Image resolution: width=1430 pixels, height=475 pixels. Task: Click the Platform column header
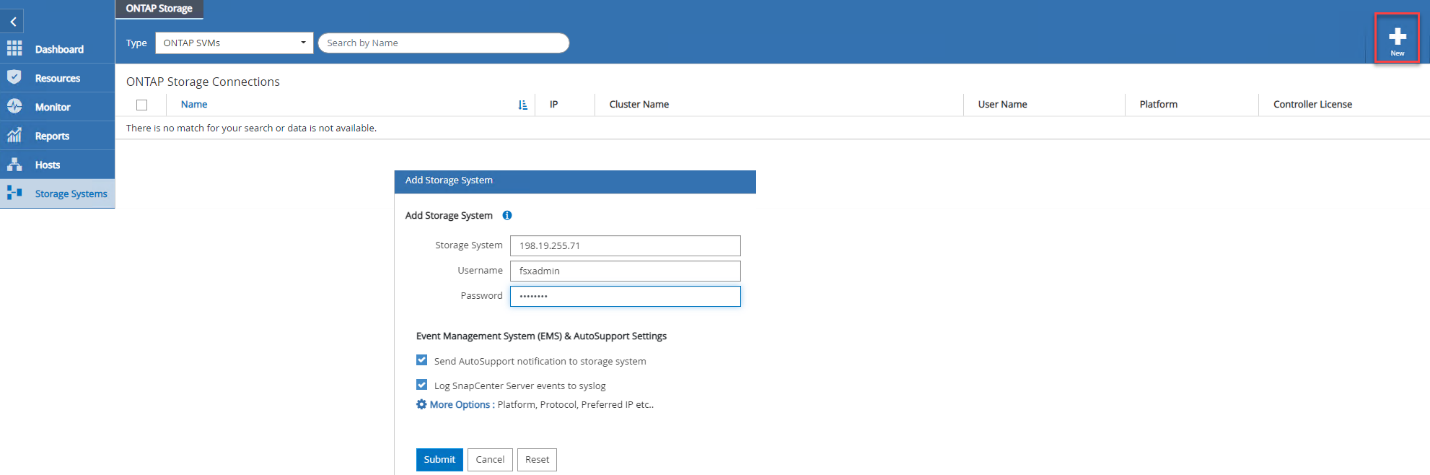pos(1158,104)
